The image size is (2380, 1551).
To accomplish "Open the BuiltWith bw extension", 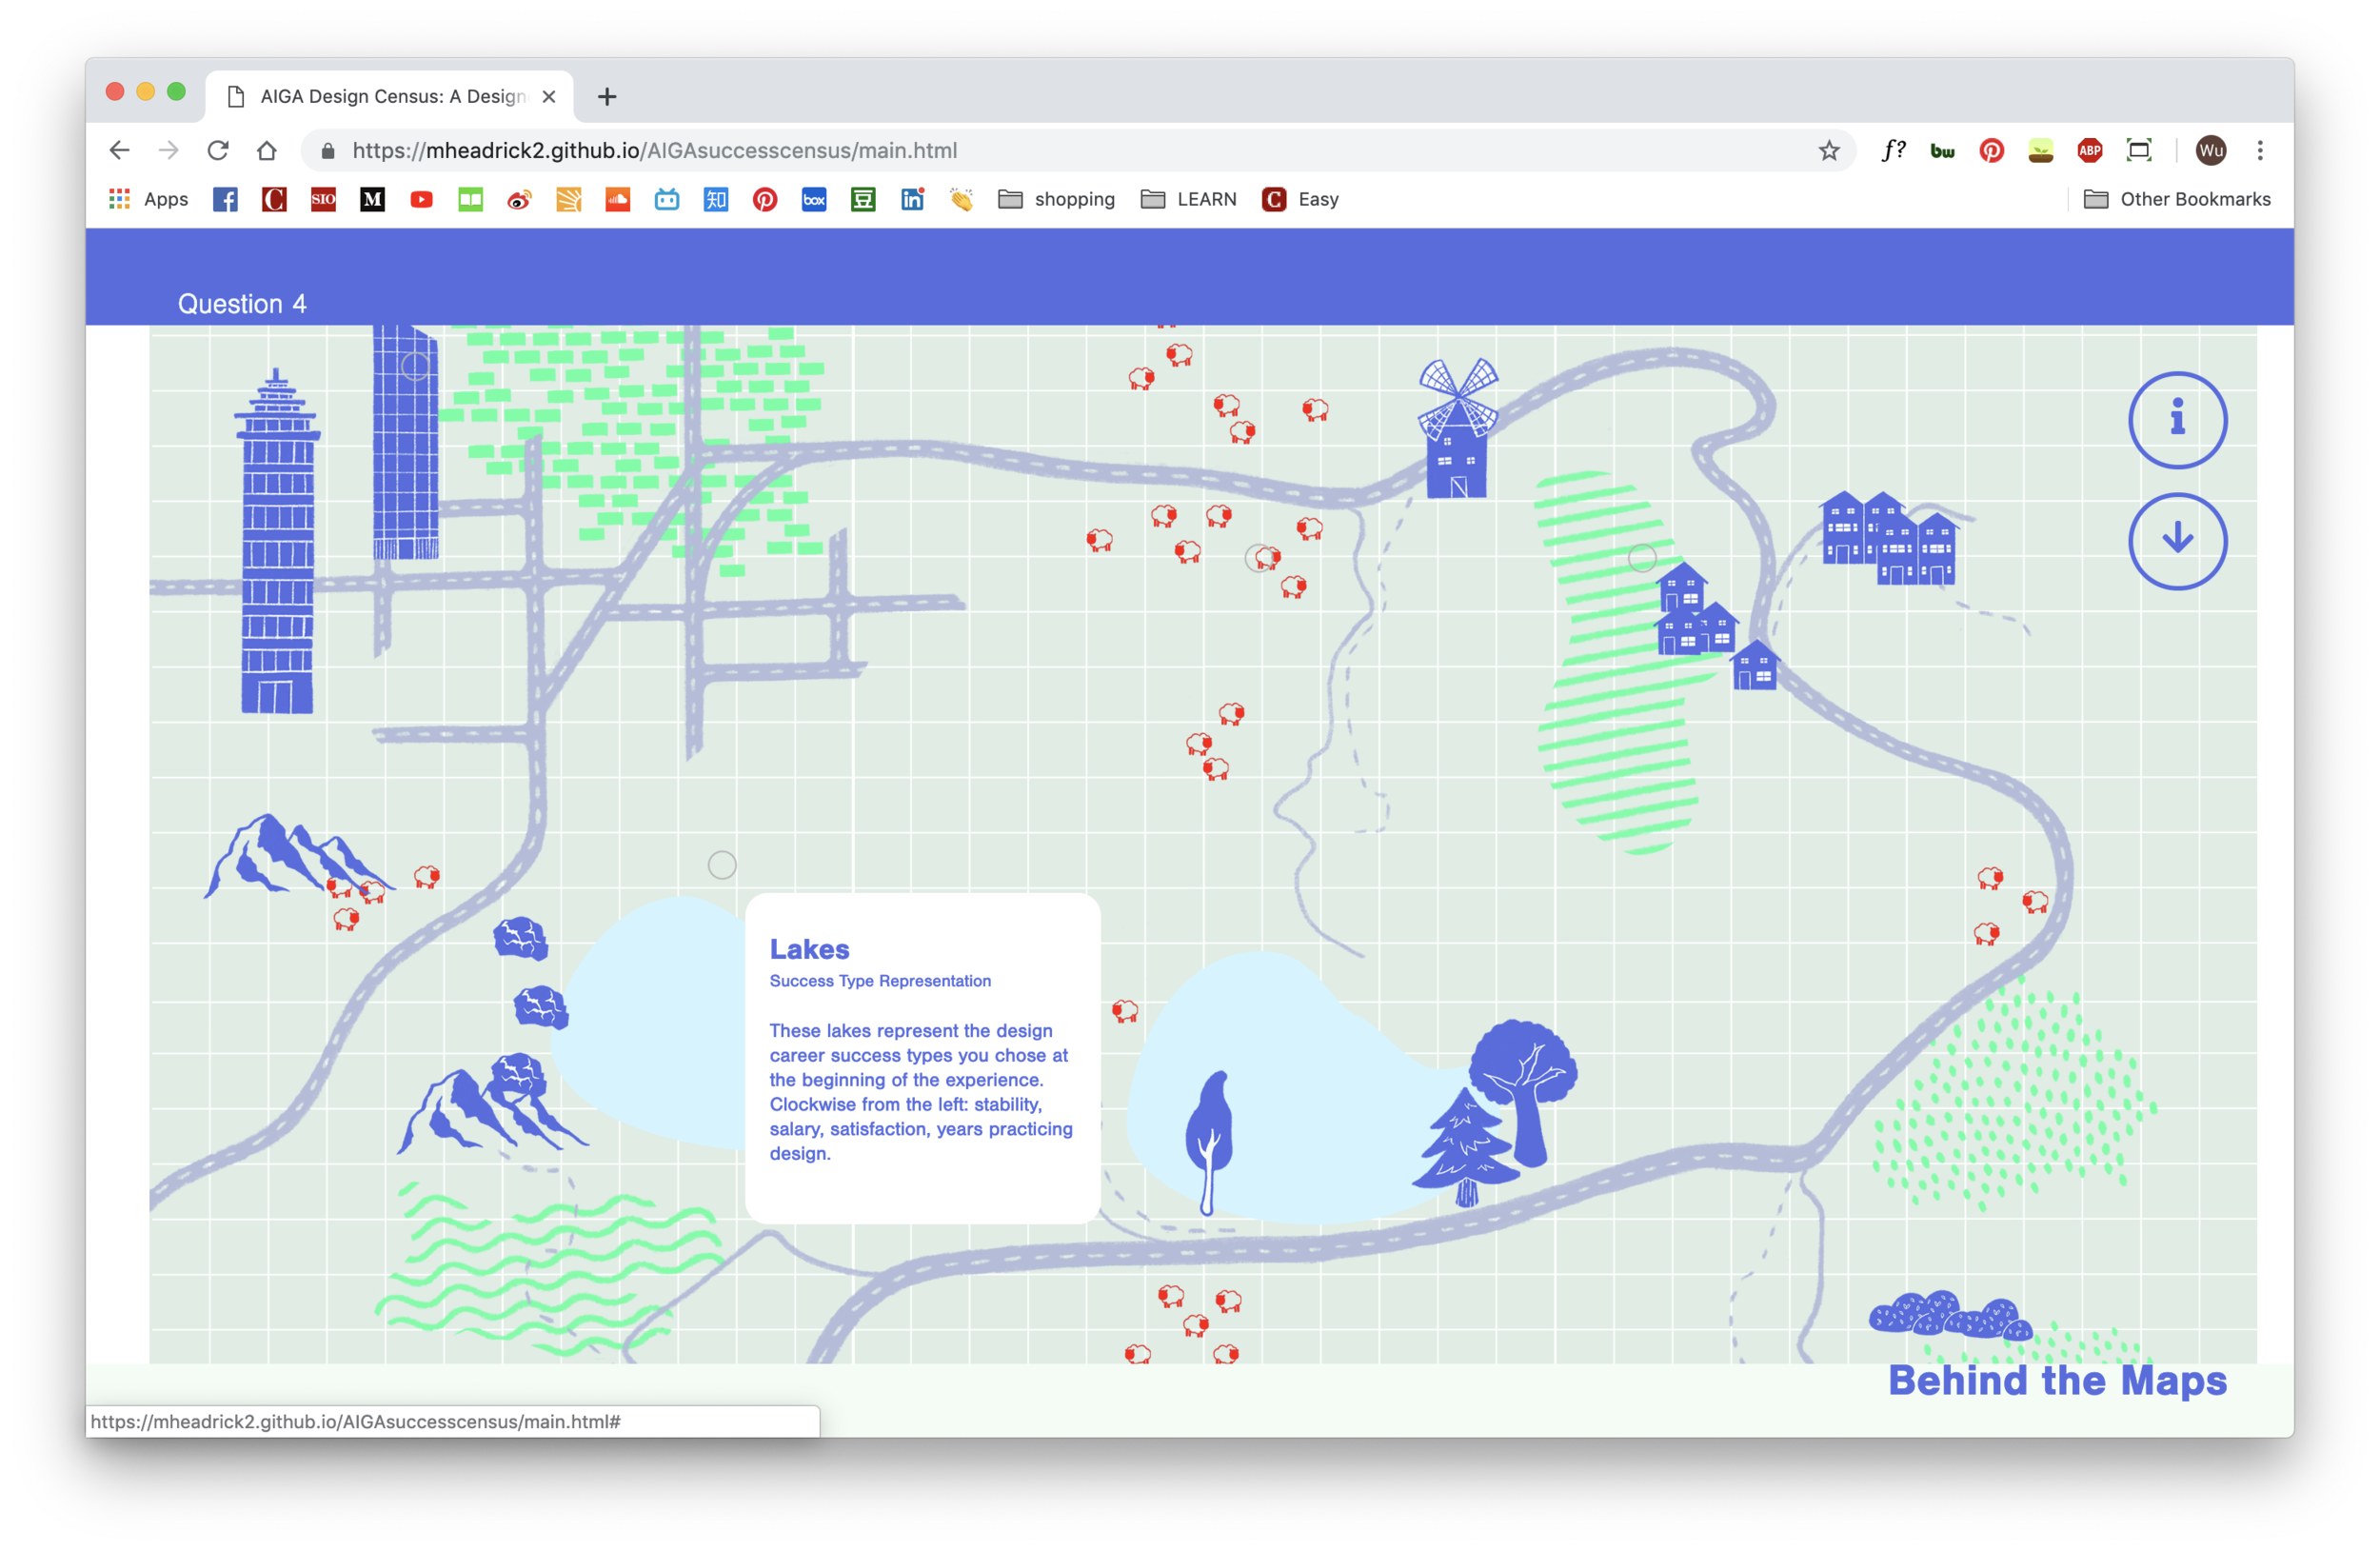I will click(x=1942, y=150).
